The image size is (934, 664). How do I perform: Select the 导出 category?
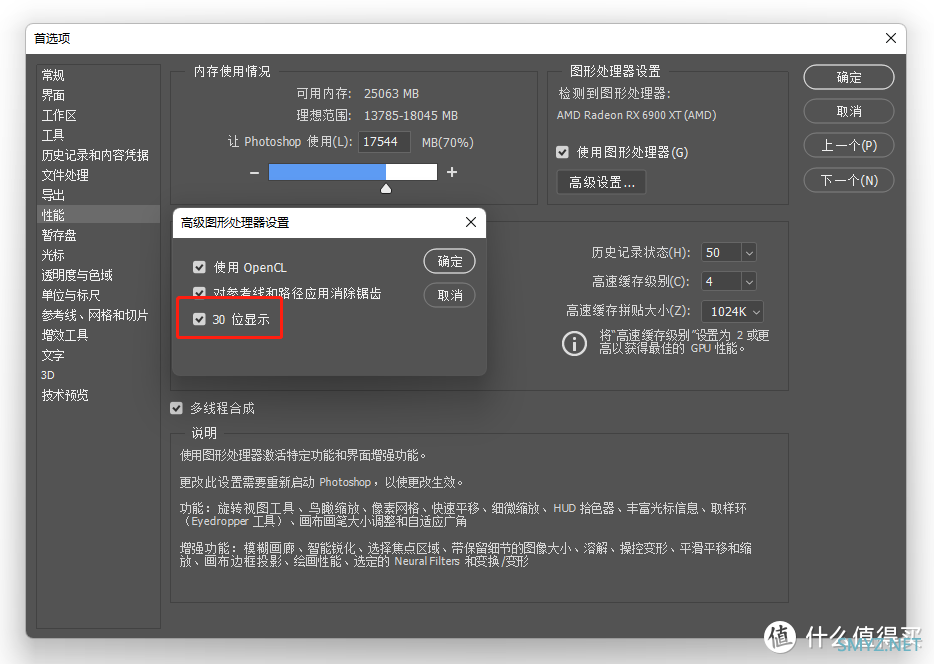(x=53, y=195)
